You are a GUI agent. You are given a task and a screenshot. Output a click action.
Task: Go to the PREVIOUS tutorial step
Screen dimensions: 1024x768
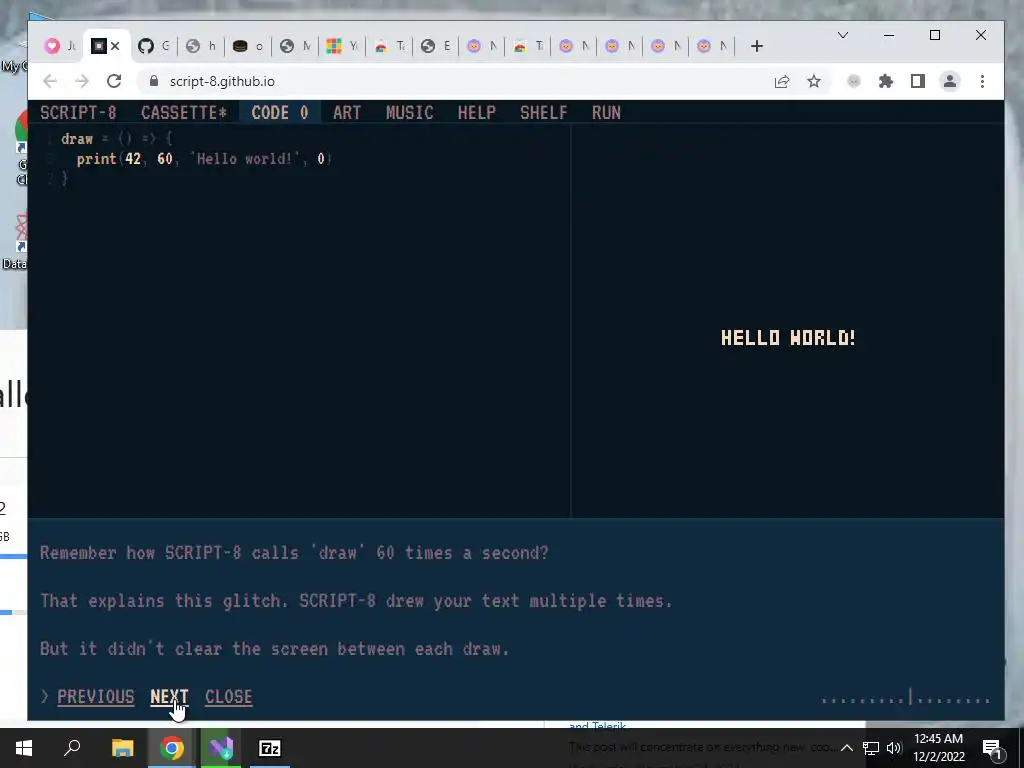point(95,697)
